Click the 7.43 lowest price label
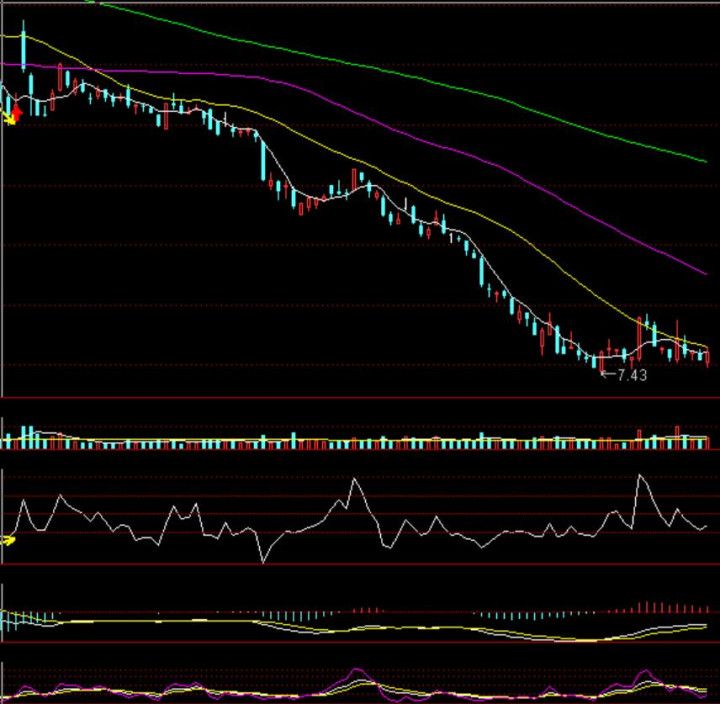The image size is (720, 704). (632, 376)
